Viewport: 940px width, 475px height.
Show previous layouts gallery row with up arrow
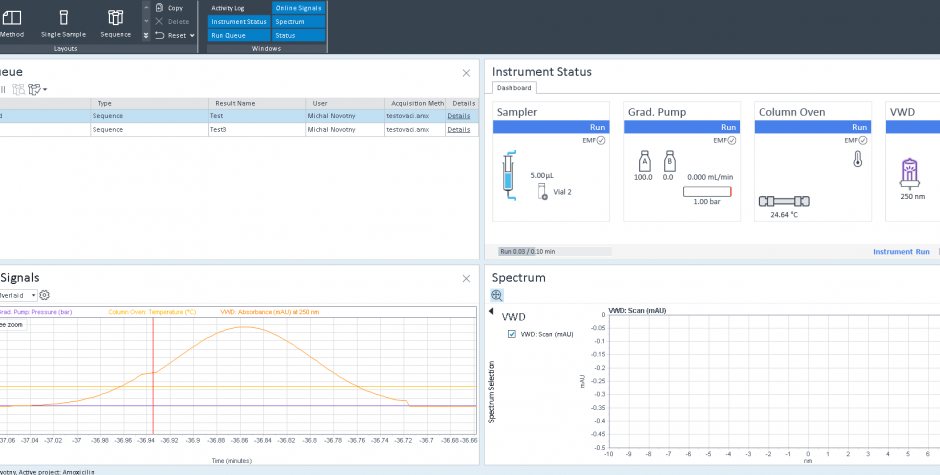coord(146,8)
